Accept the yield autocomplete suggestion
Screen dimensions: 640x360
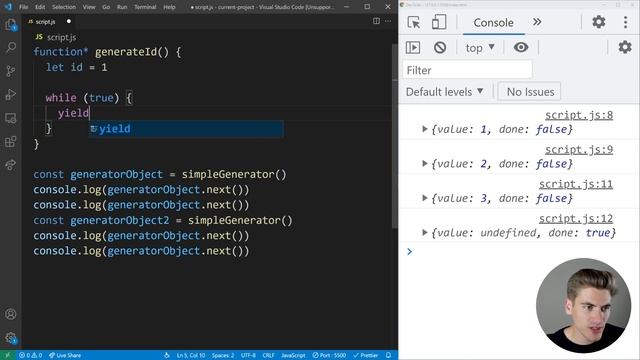click(186, 129)
